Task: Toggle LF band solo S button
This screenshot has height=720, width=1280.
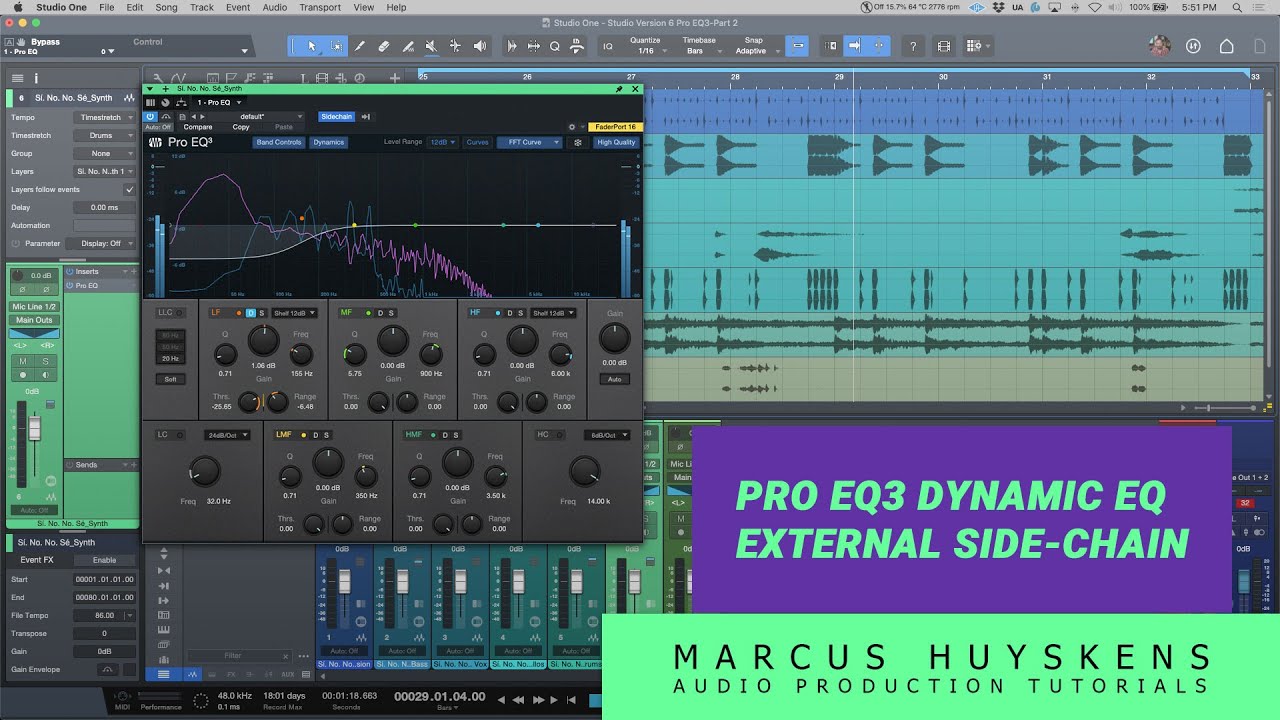Action: point(262,313)
